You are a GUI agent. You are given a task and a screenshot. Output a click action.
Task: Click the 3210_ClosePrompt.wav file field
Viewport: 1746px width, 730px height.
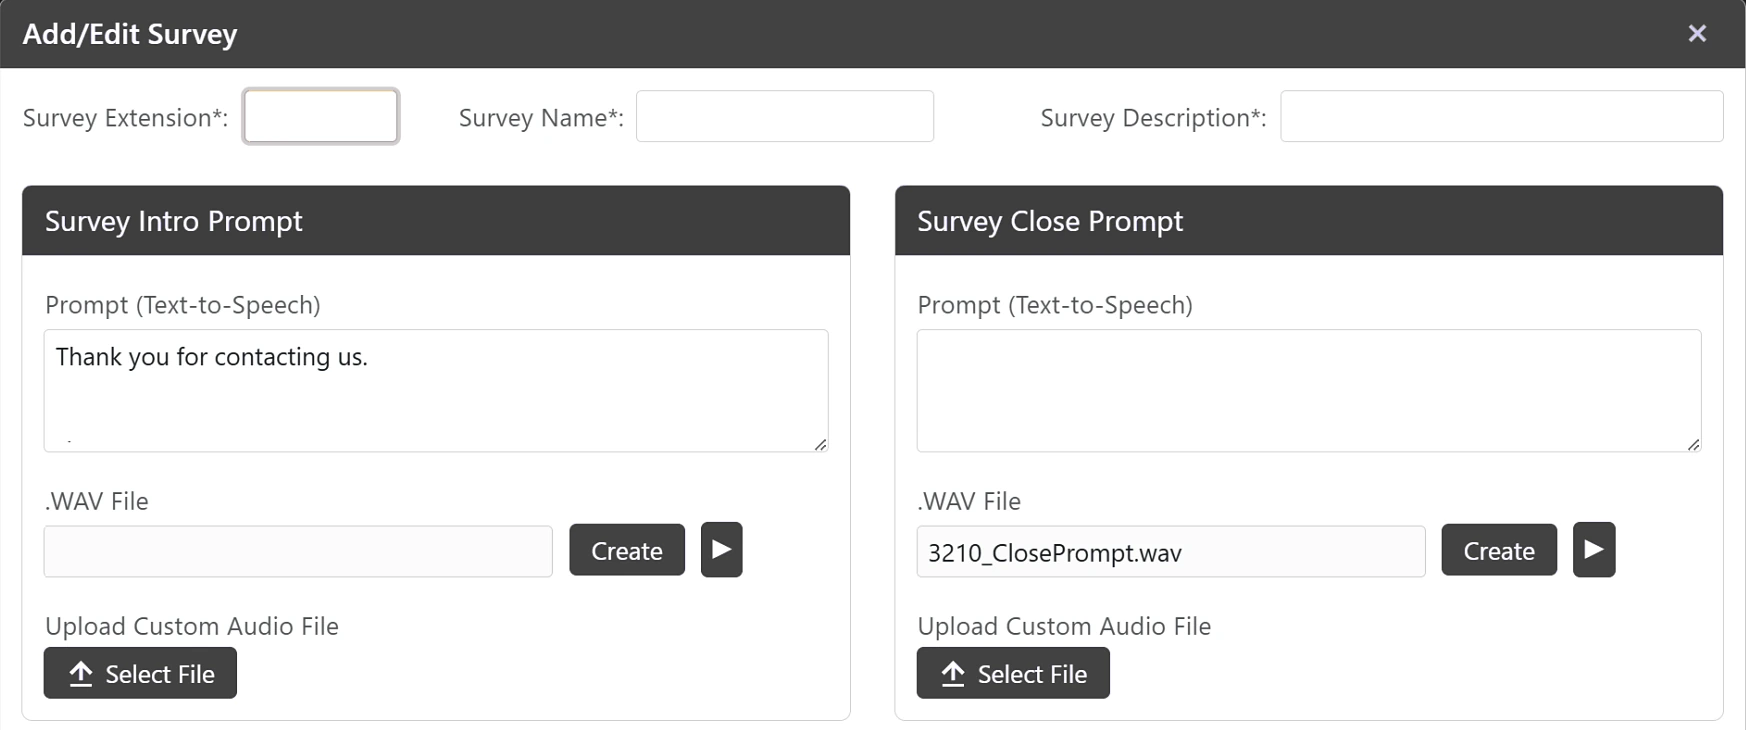point(1171,551)
